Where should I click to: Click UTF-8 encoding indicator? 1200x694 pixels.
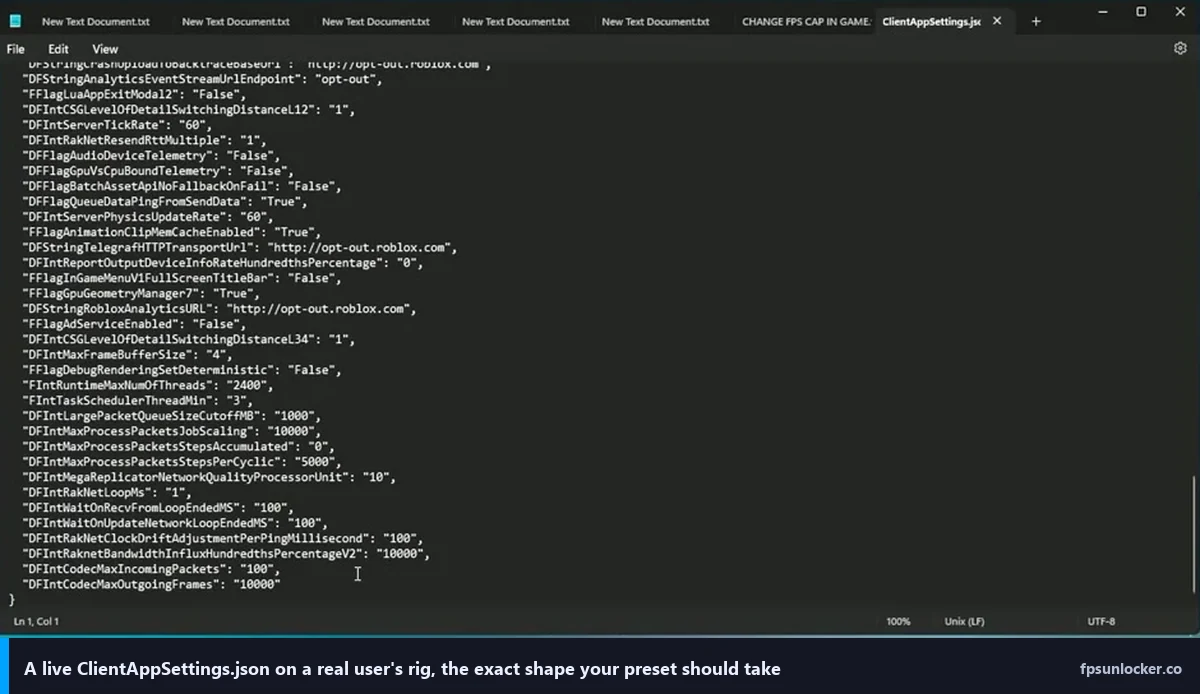(1101, 621)
